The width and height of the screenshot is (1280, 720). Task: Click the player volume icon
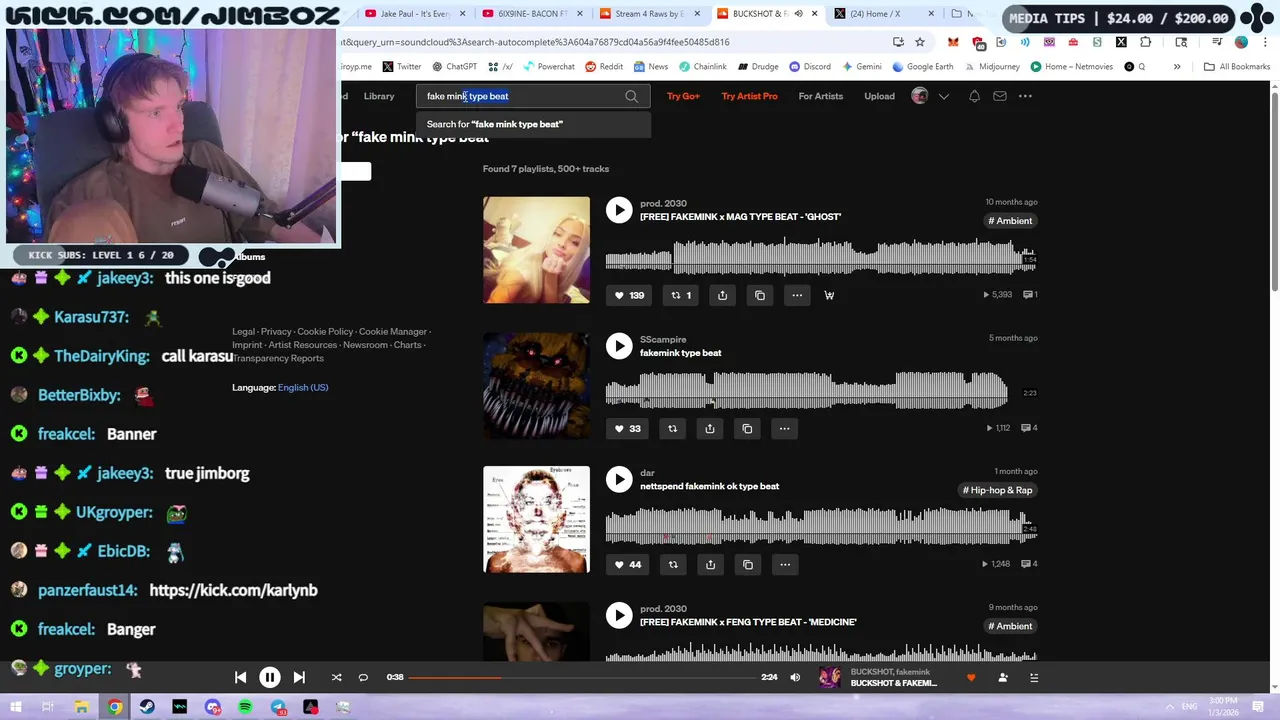pos(795,677)
